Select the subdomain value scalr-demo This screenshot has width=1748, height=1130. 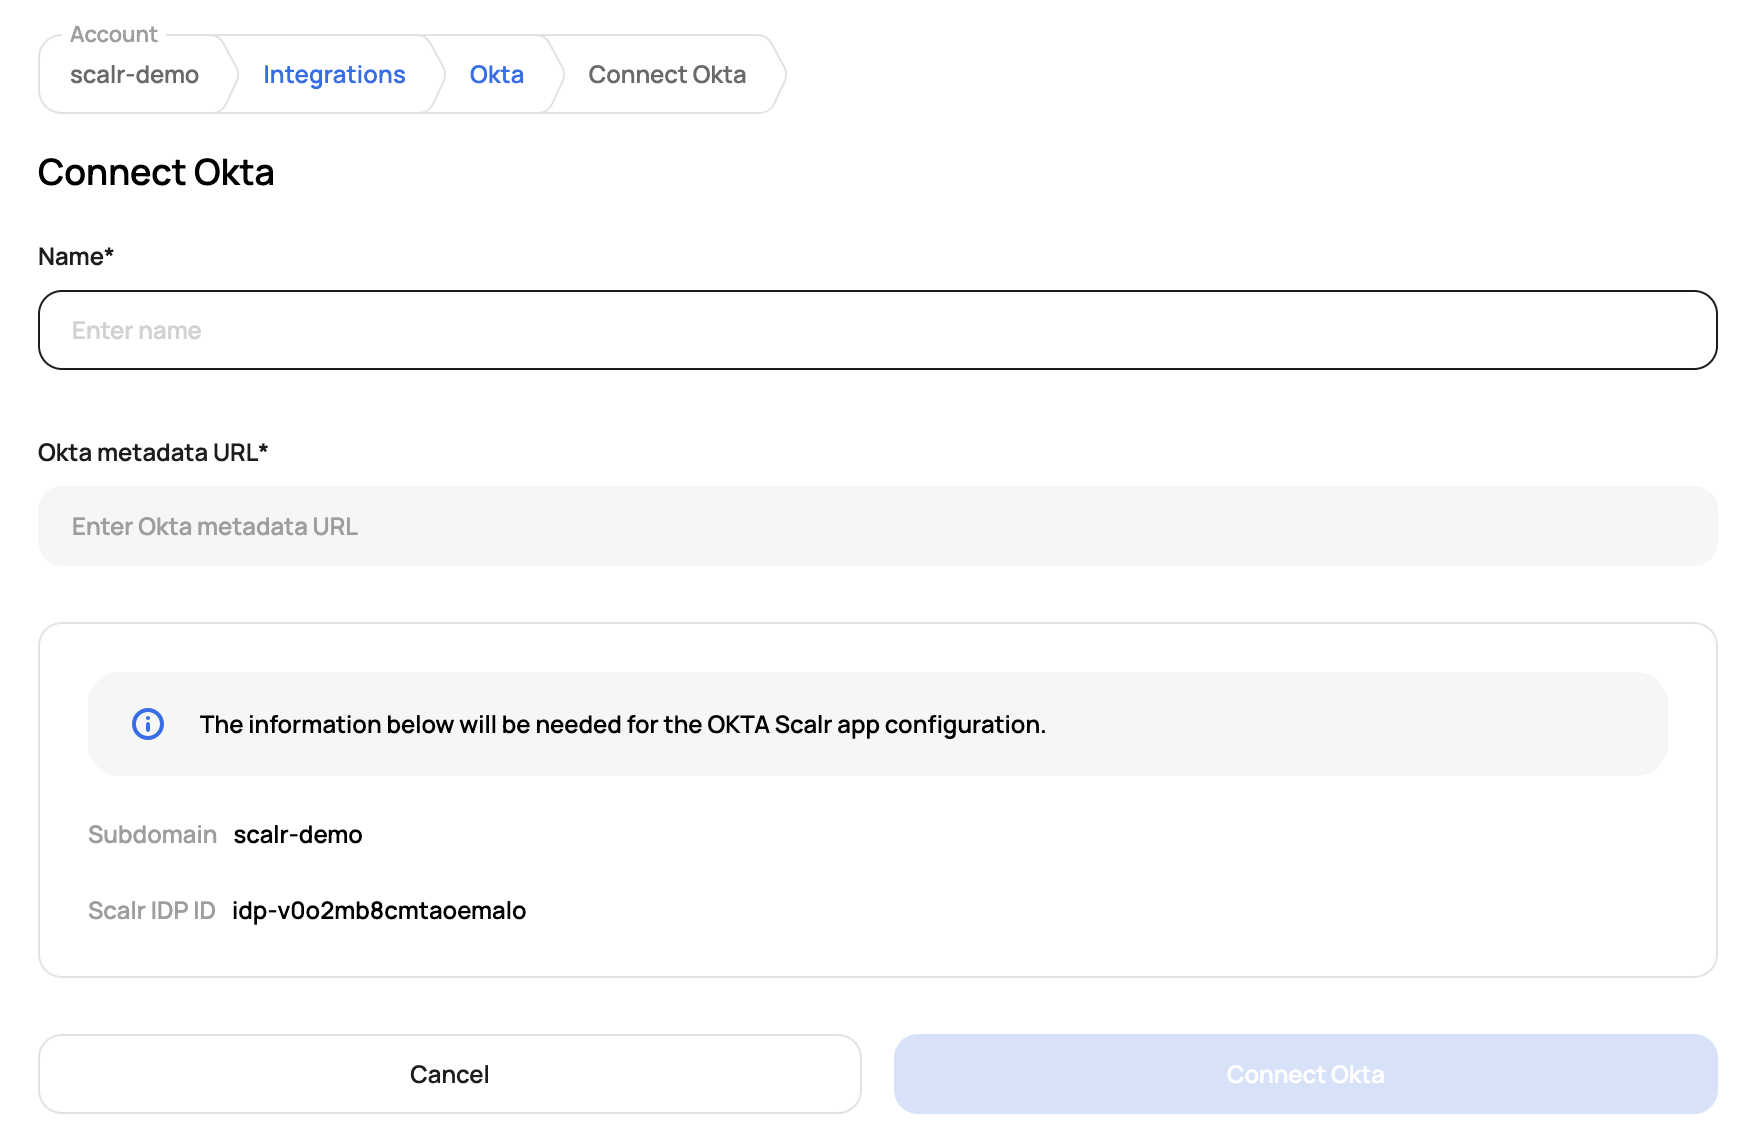[298, 834]
